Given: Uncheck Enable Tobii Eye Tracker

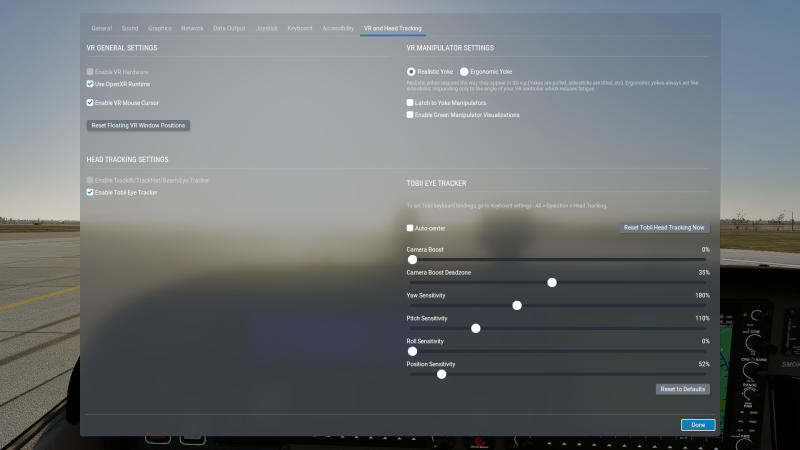Looking at the screenshot, I should [90, 191].
